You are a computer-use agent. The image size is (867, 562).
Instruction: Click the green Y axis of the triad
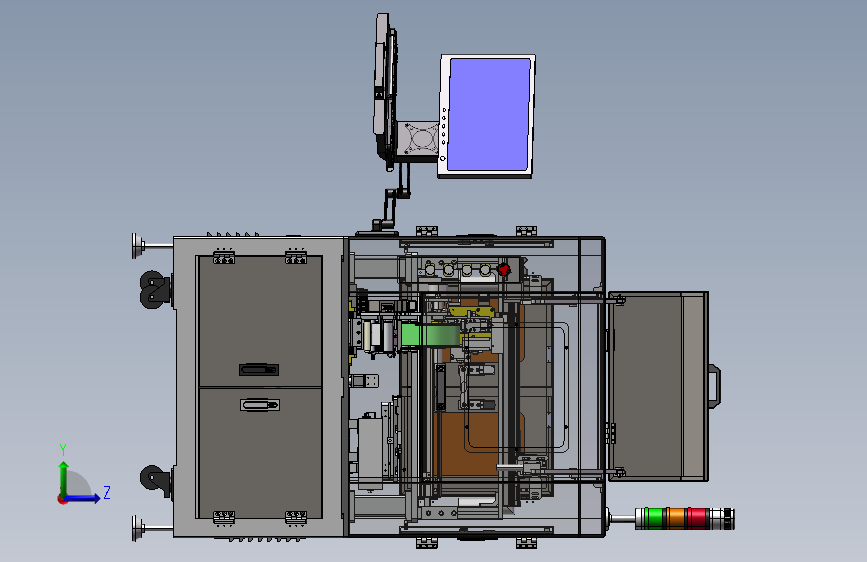point(64,478)
